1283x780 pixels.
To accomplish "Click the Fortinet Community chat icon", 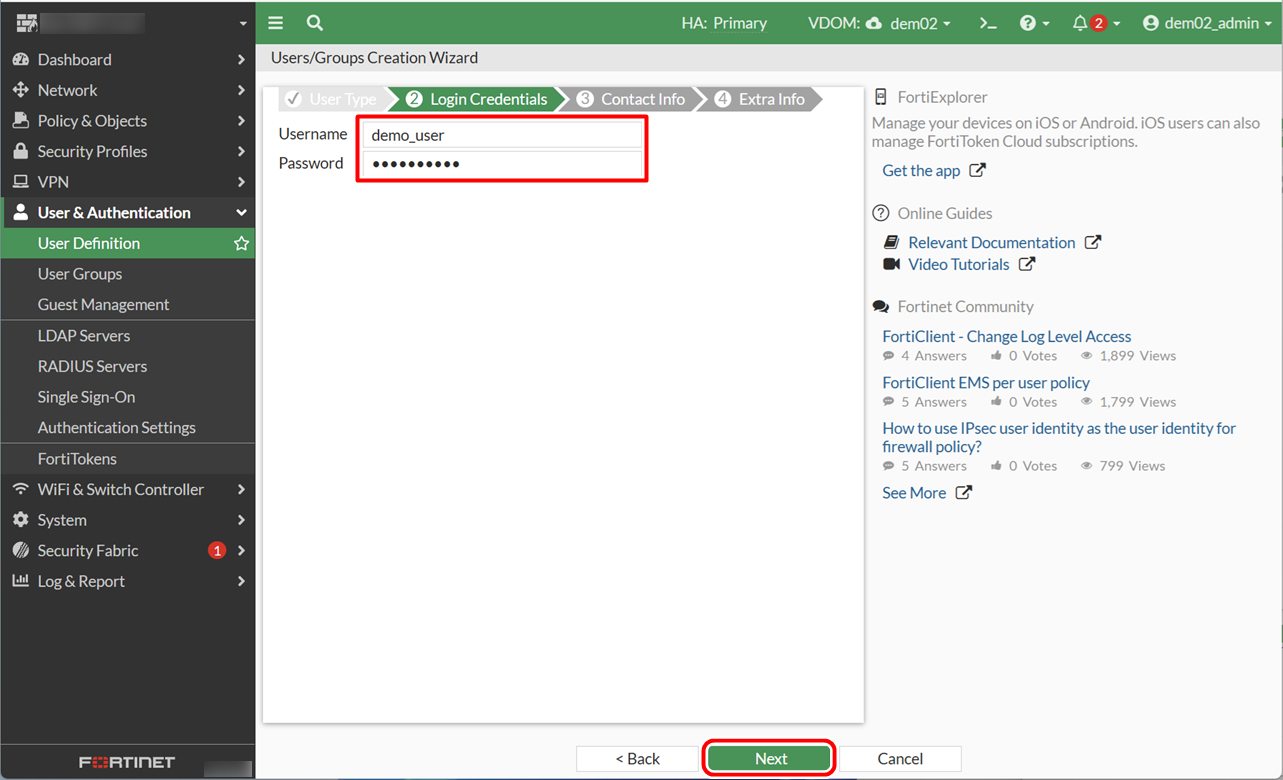I will (x=881, y=307).
